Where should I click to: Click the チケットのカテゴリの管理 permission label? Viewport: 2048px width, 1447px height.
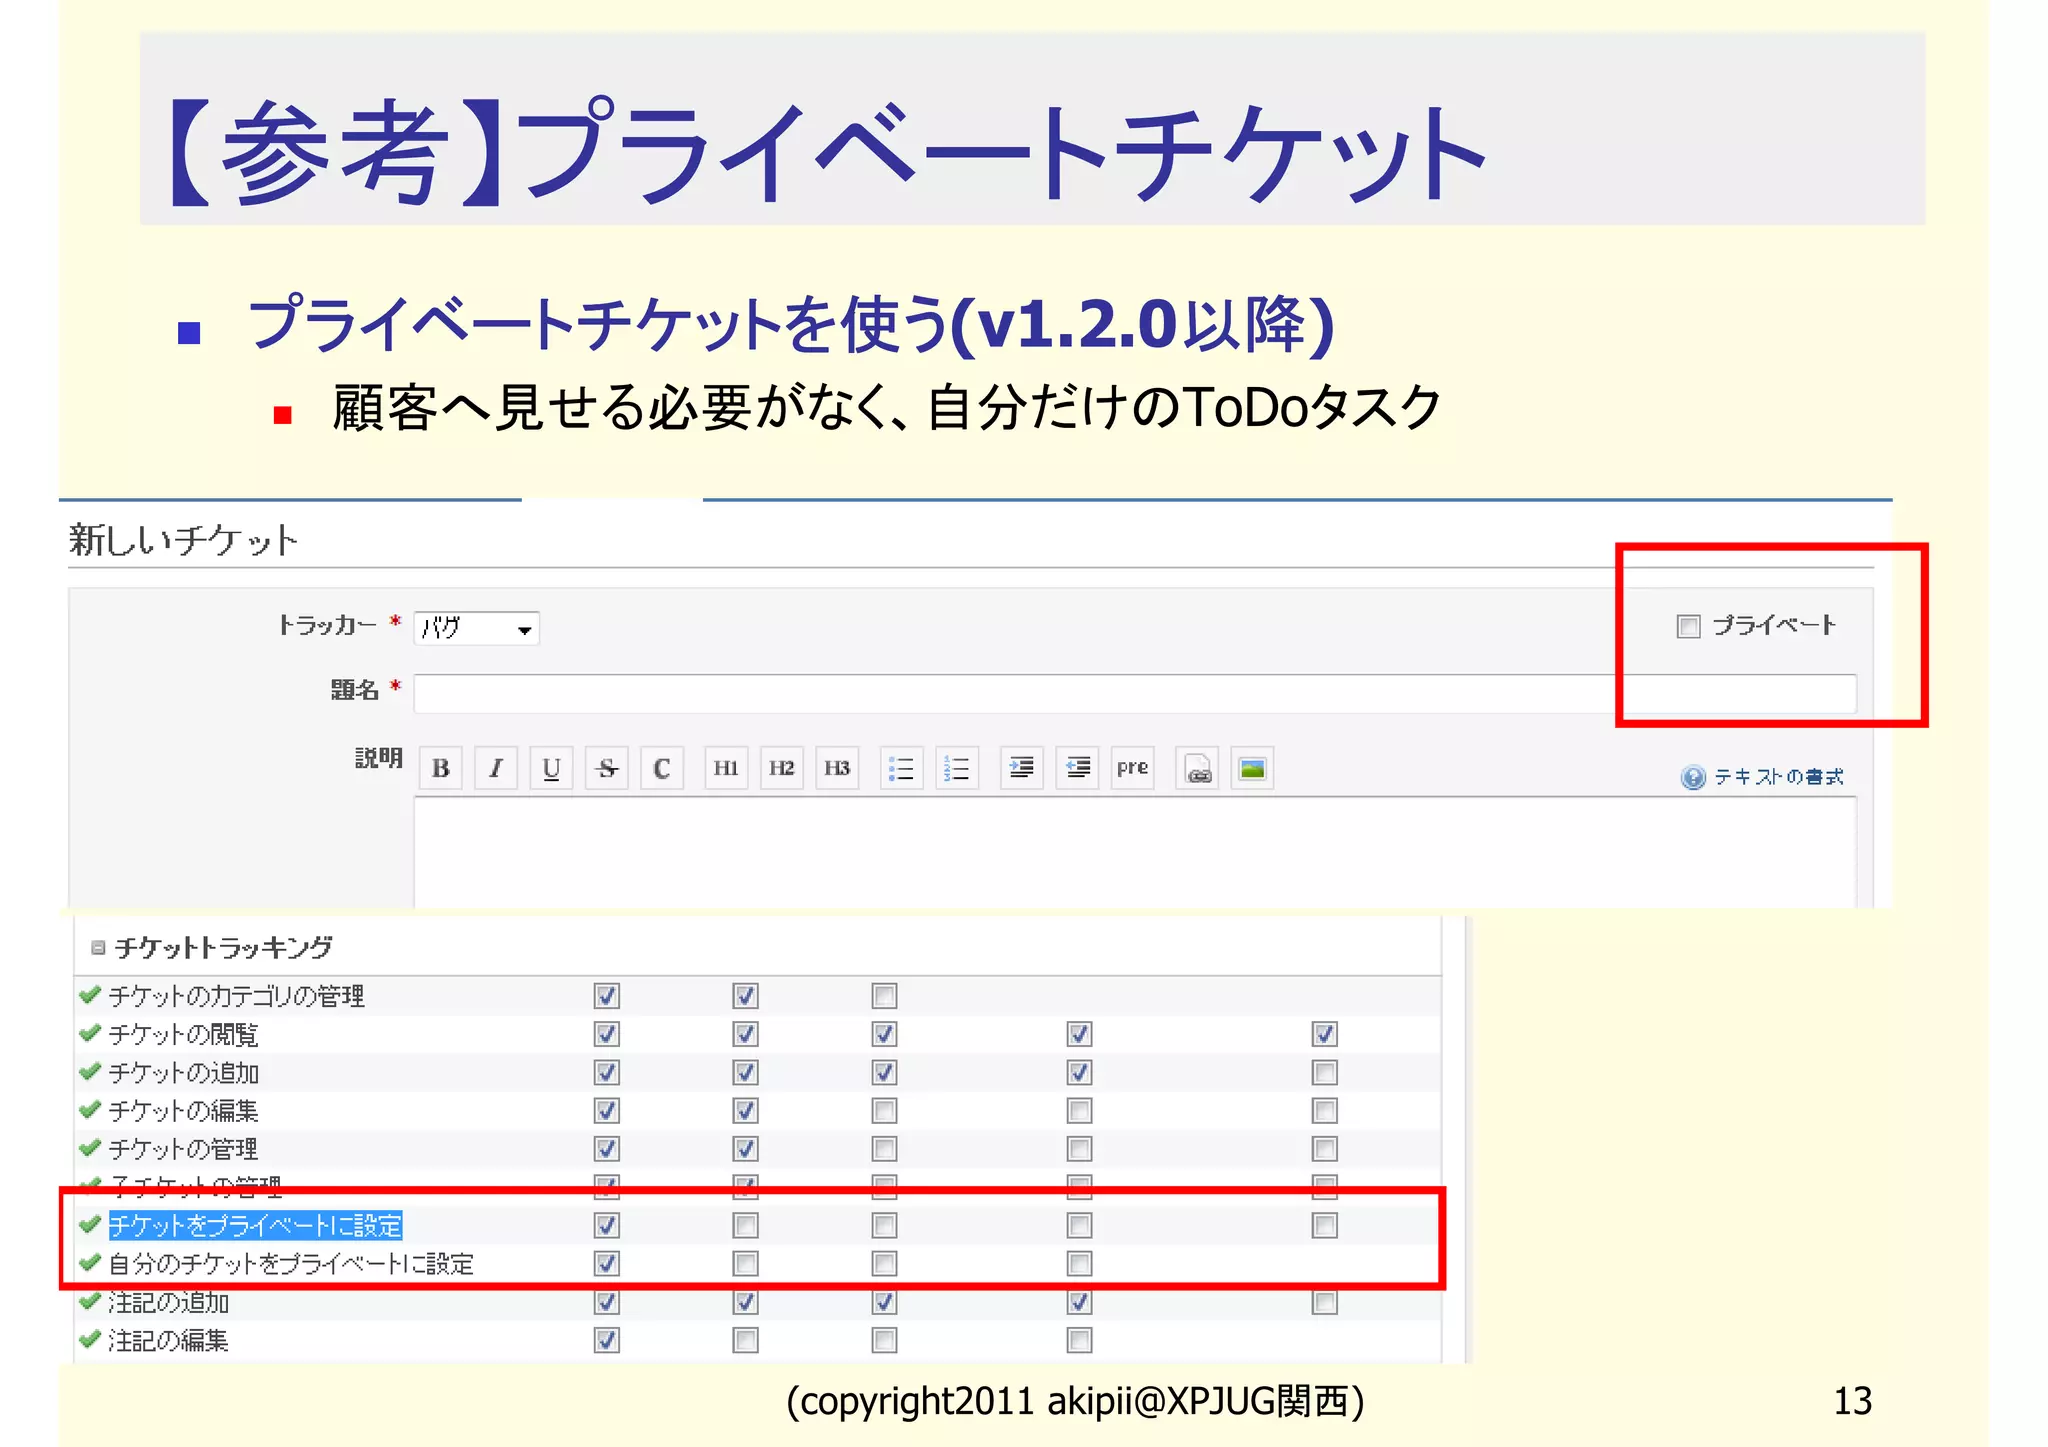click(236, 996)
